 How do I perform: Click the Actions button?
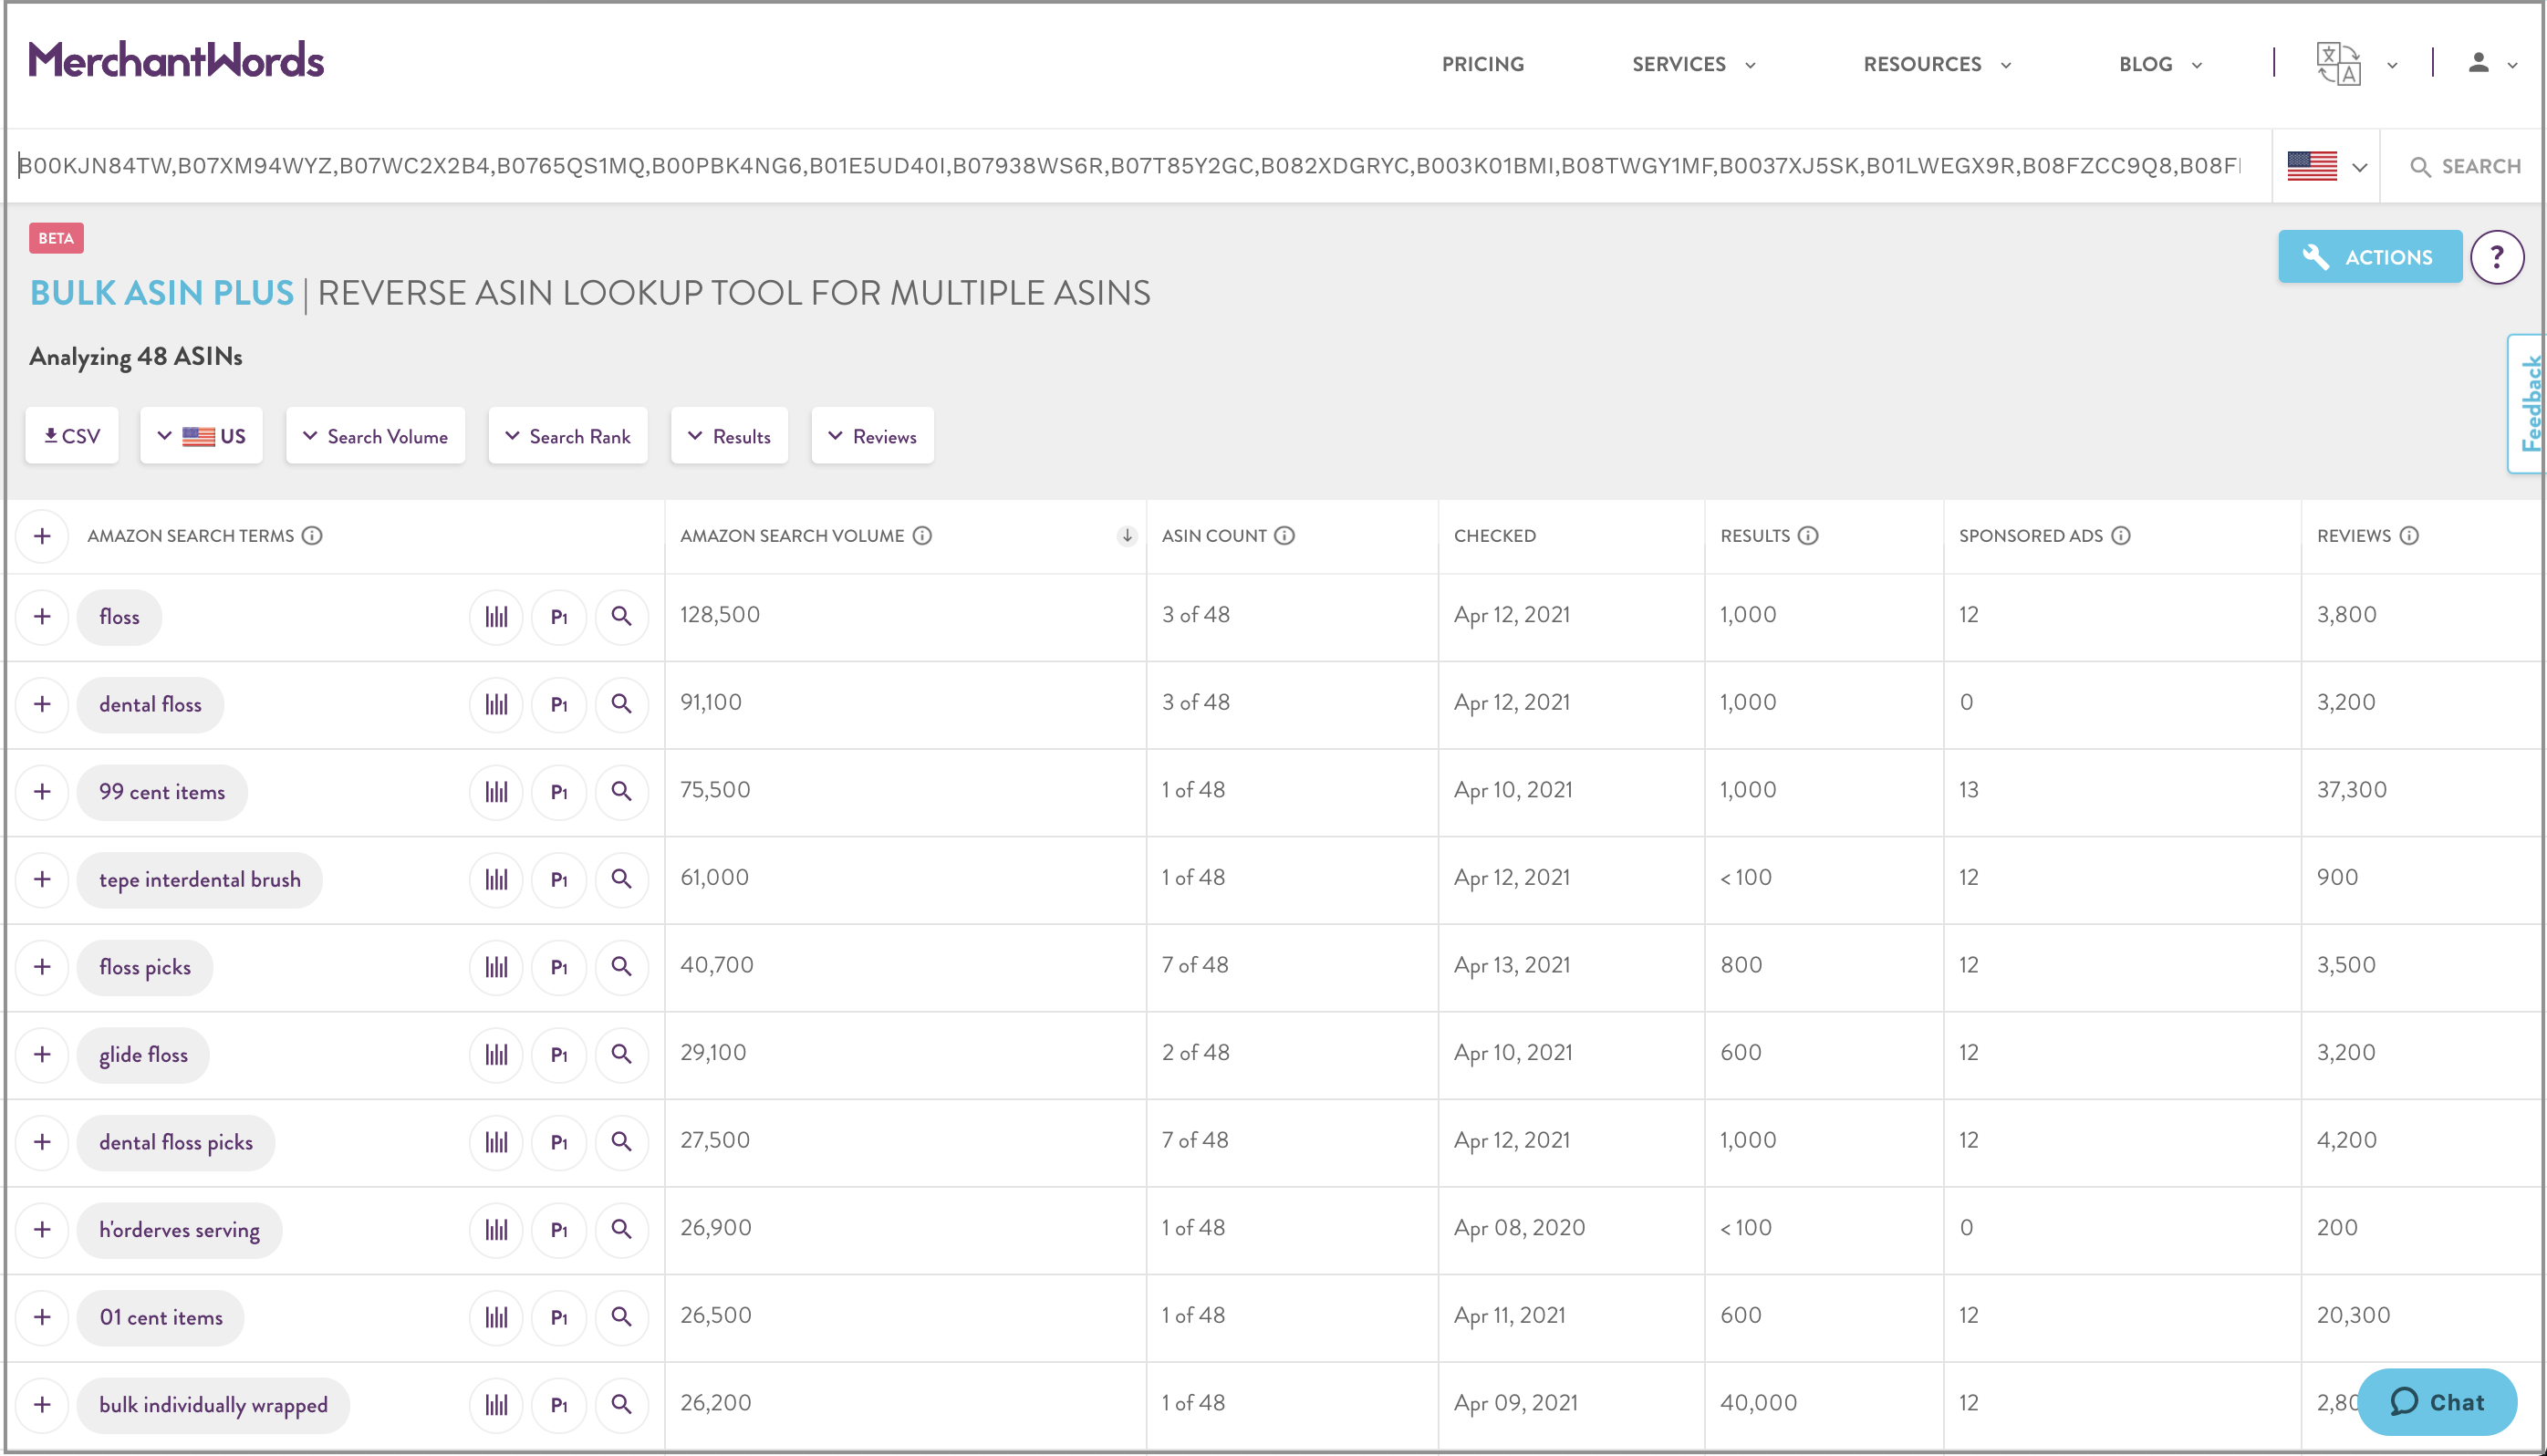(2370, 257)
